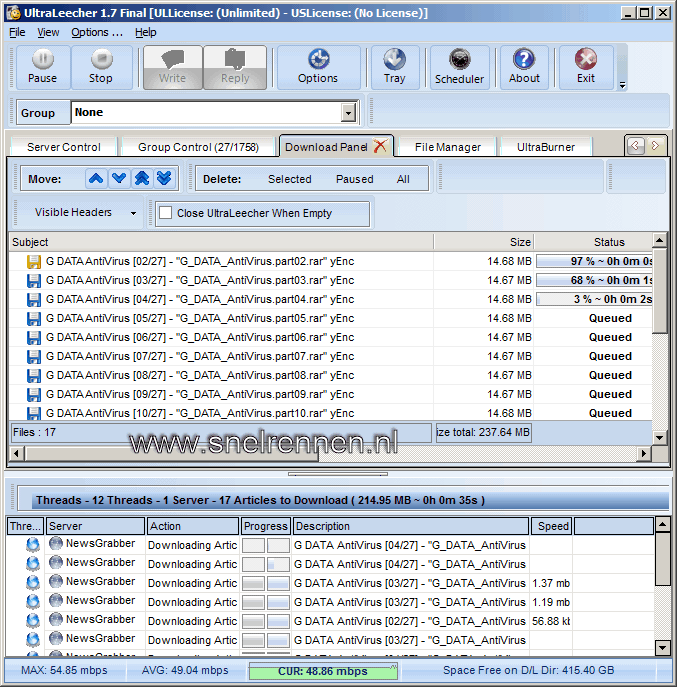Expand the Visible Headers dropdown
Screen dimensions: 677x687
[x=133, y=213]
